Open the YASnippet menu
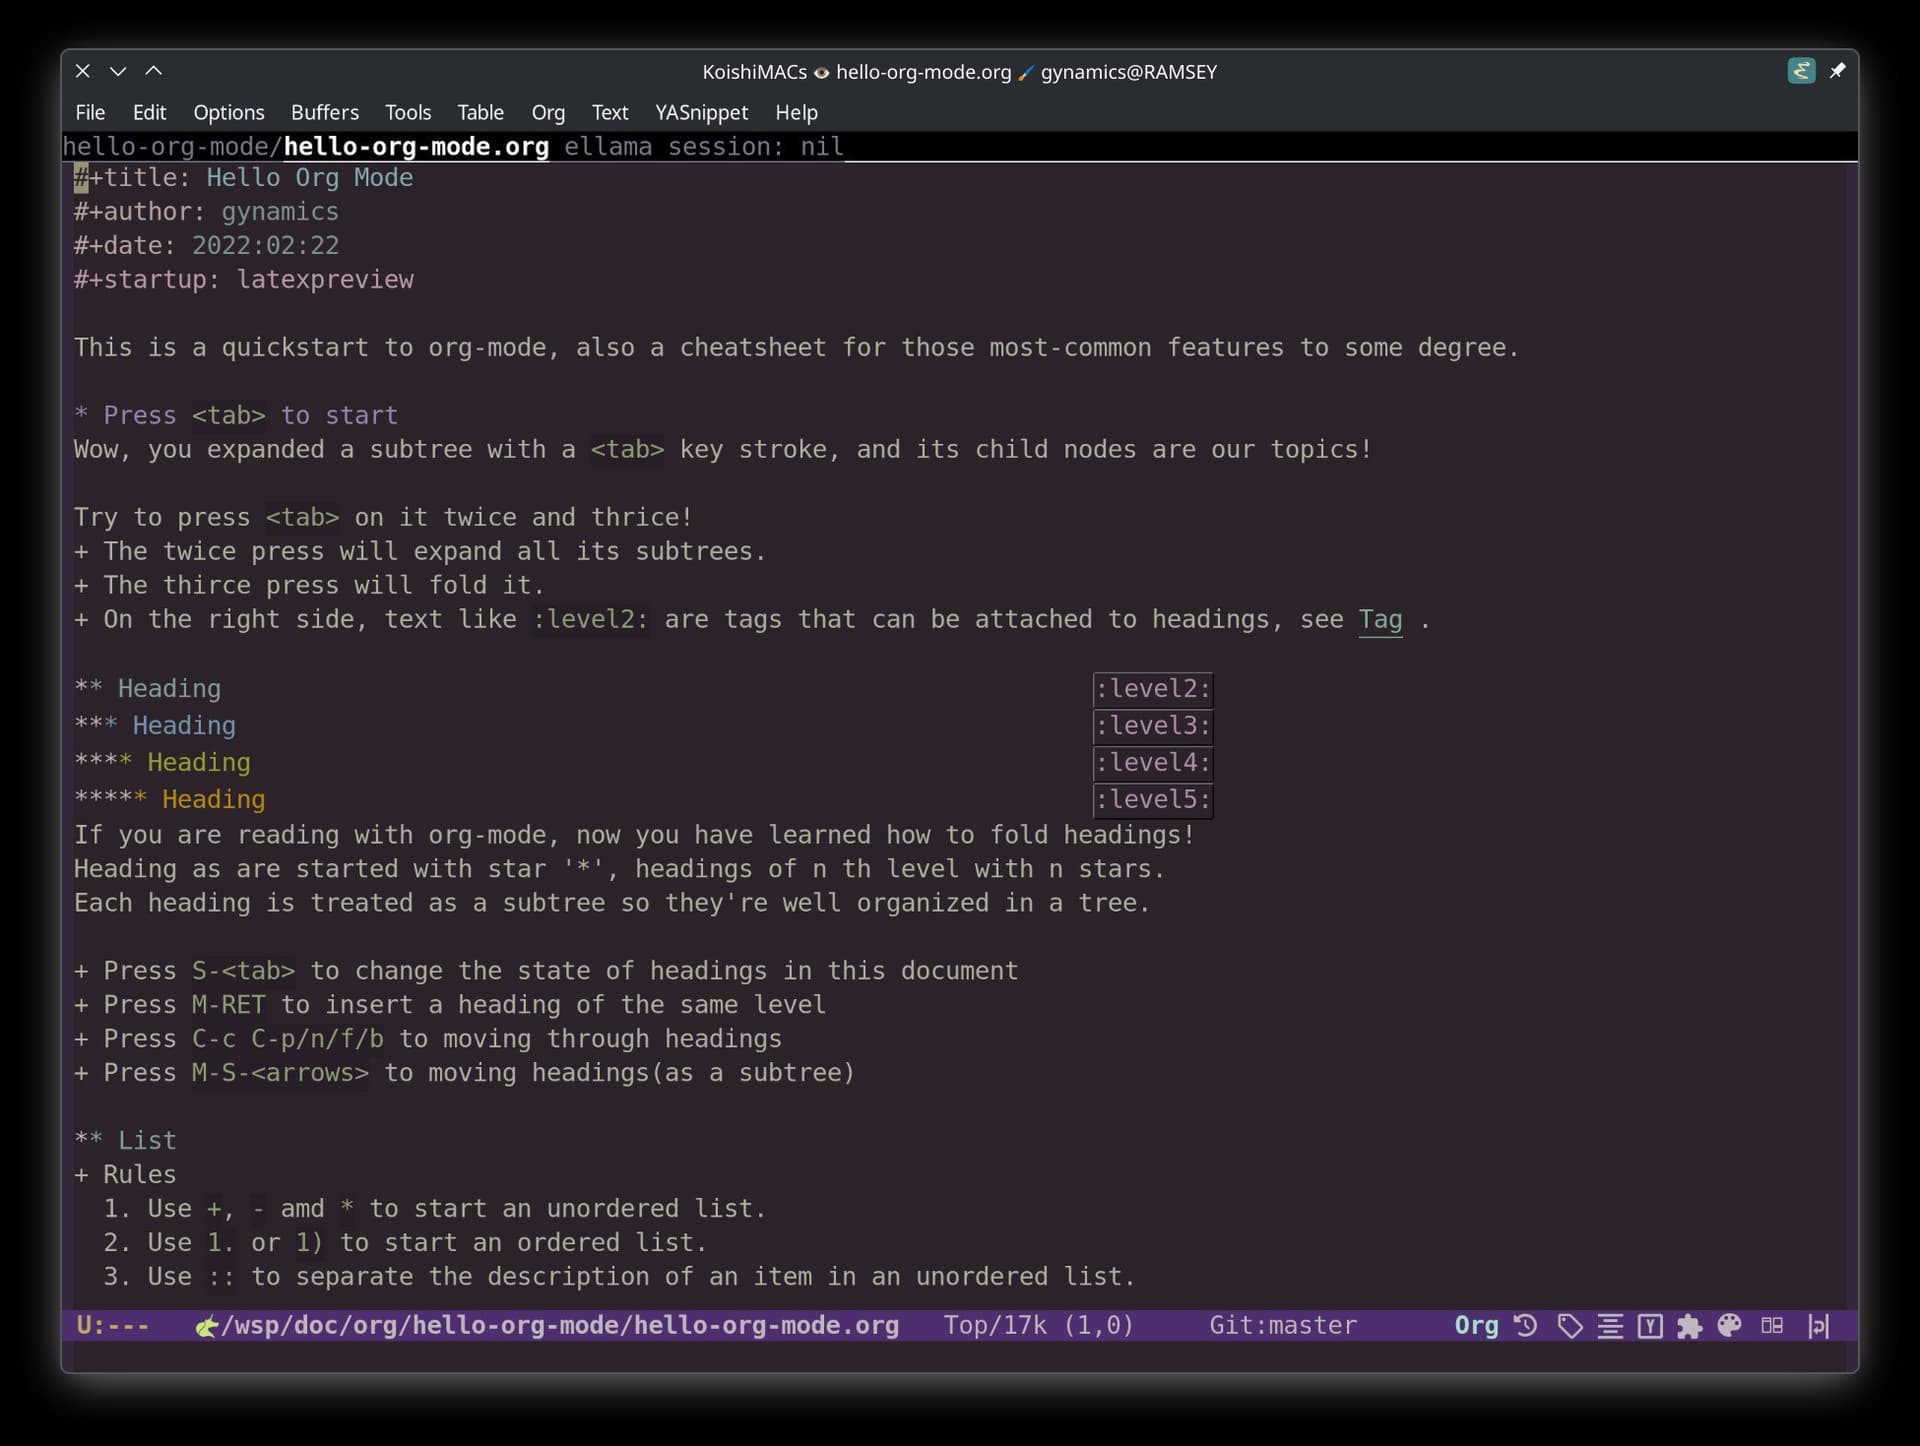Viewport: 1920px width, 1446px height. 701,112
